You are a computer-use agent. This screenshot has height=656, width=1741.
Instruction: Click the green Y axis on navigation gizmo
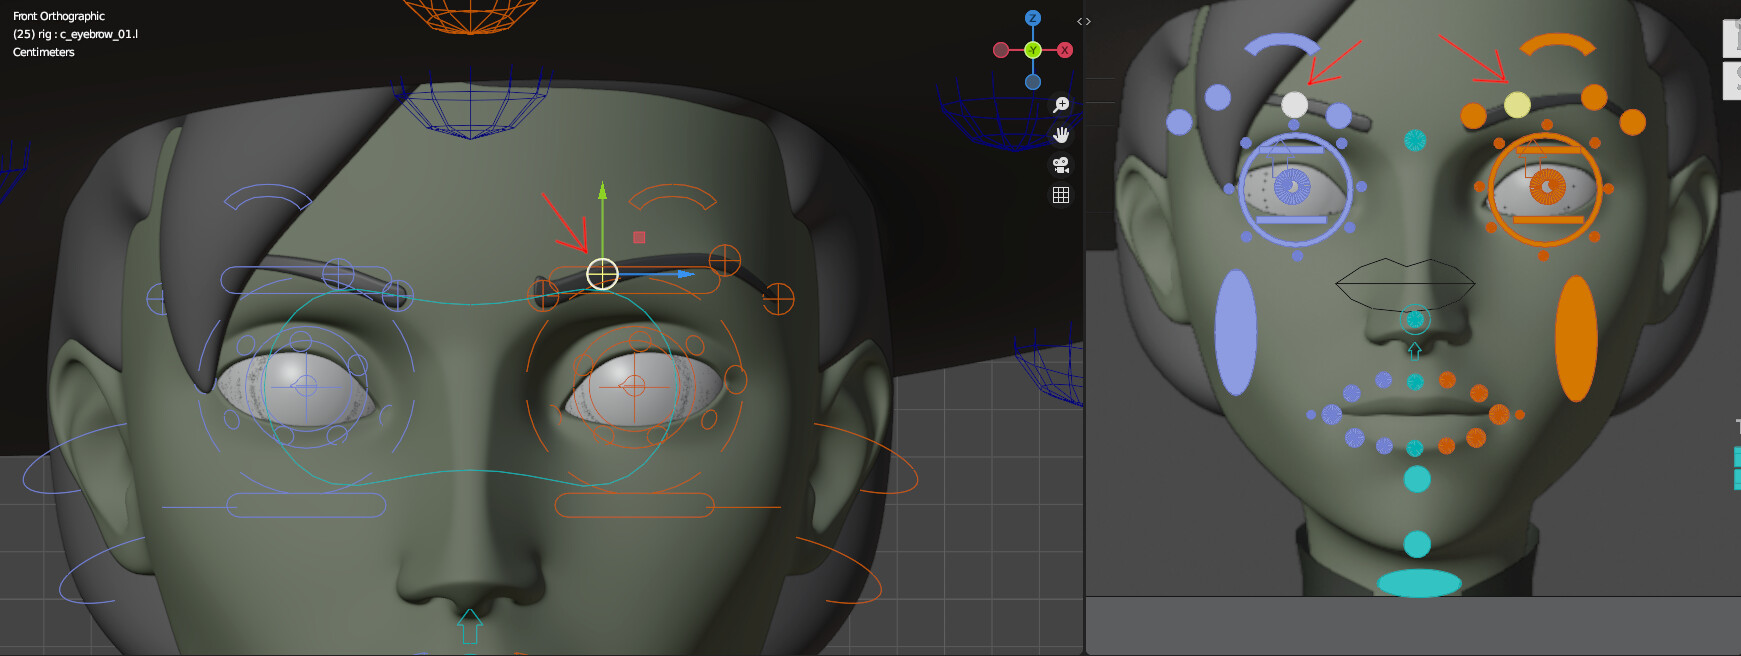pyautogui.click(x=1033, y=50)
